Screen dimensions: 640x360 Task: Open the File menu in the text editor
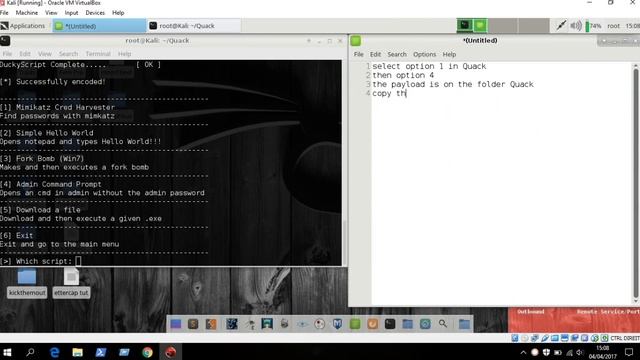[358, 54]
